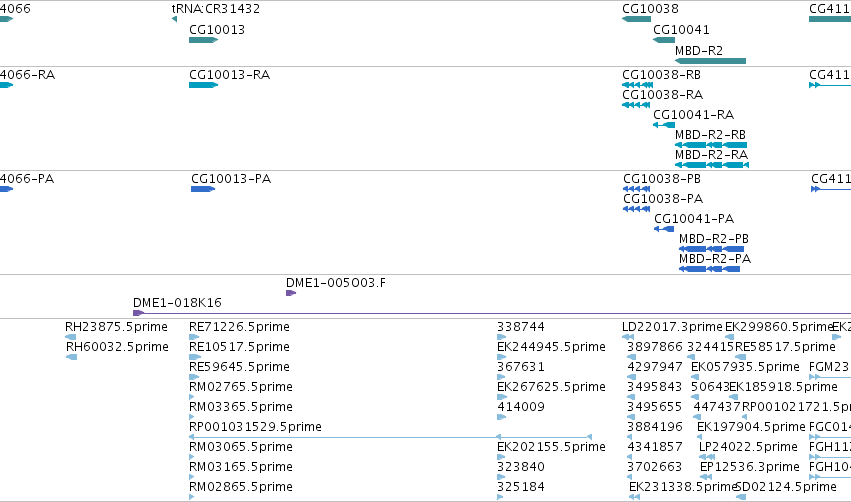This screenshot has width=851, height=502.
Task: Select the LP24022.5prime EST label
Action: click(748, 447)
